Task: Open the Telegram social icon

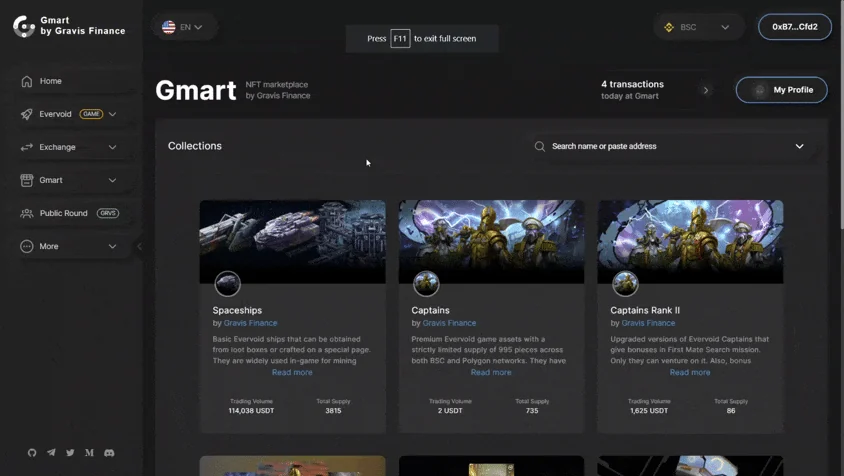Action: point(51,453)
